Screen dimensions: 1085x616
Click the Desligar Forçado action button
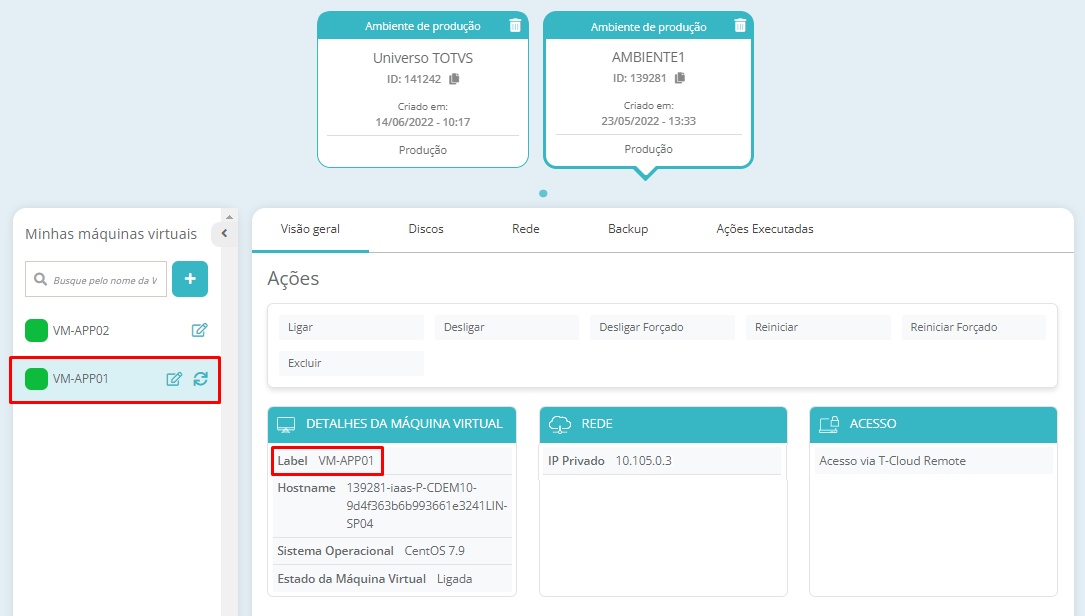[x=662, y=327]
